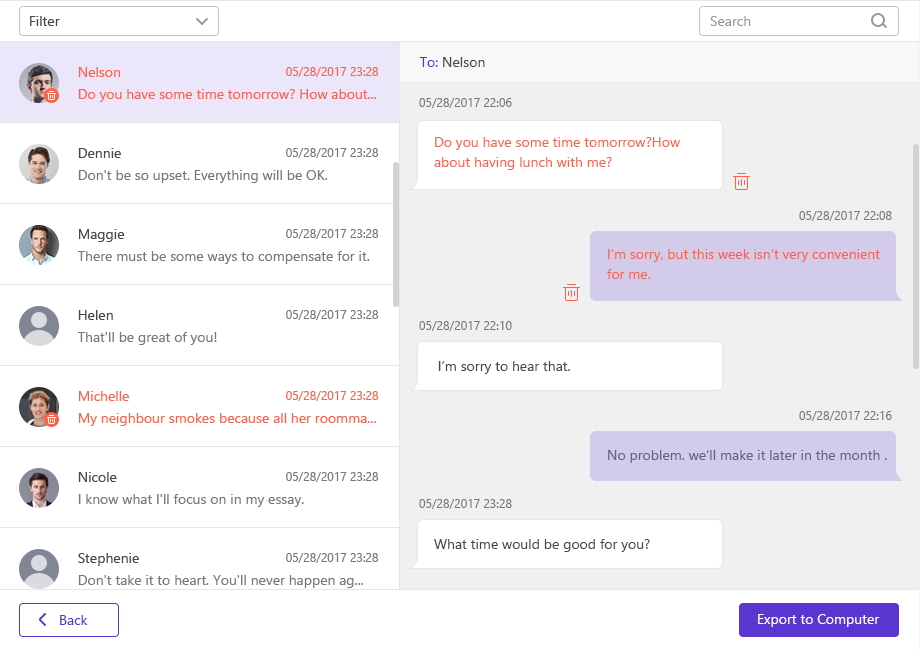Click Maggie's profile avatar
920x649 pixels.
click(39, 245)
